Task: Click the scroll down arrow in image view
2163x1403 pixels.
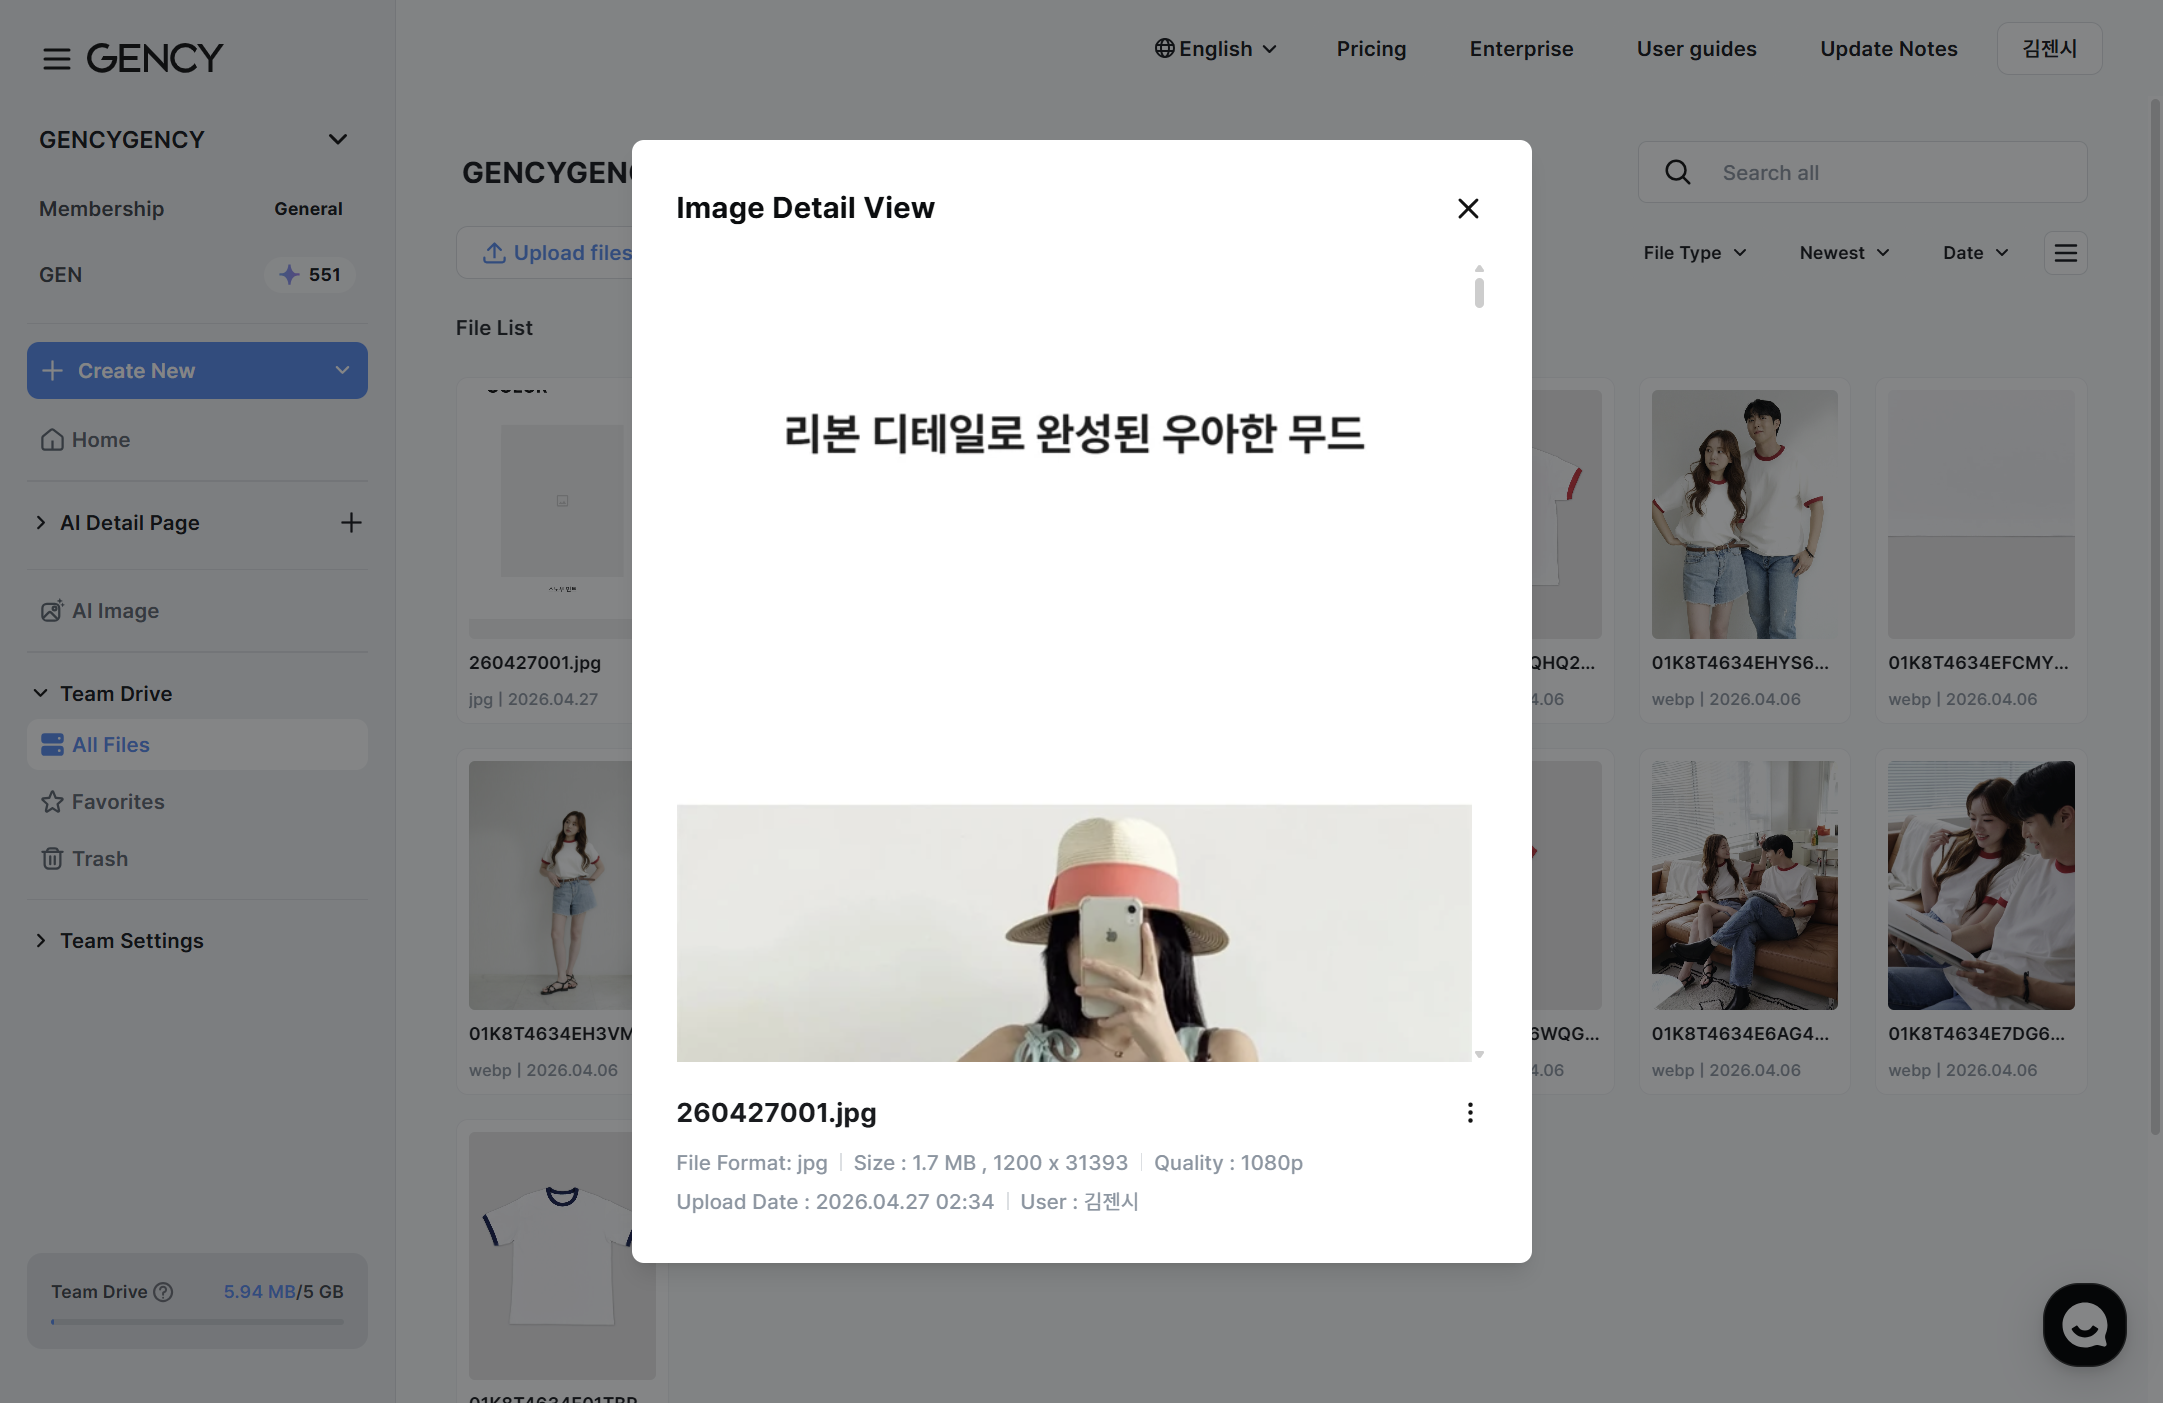Action: (x=1479, y=1055)
